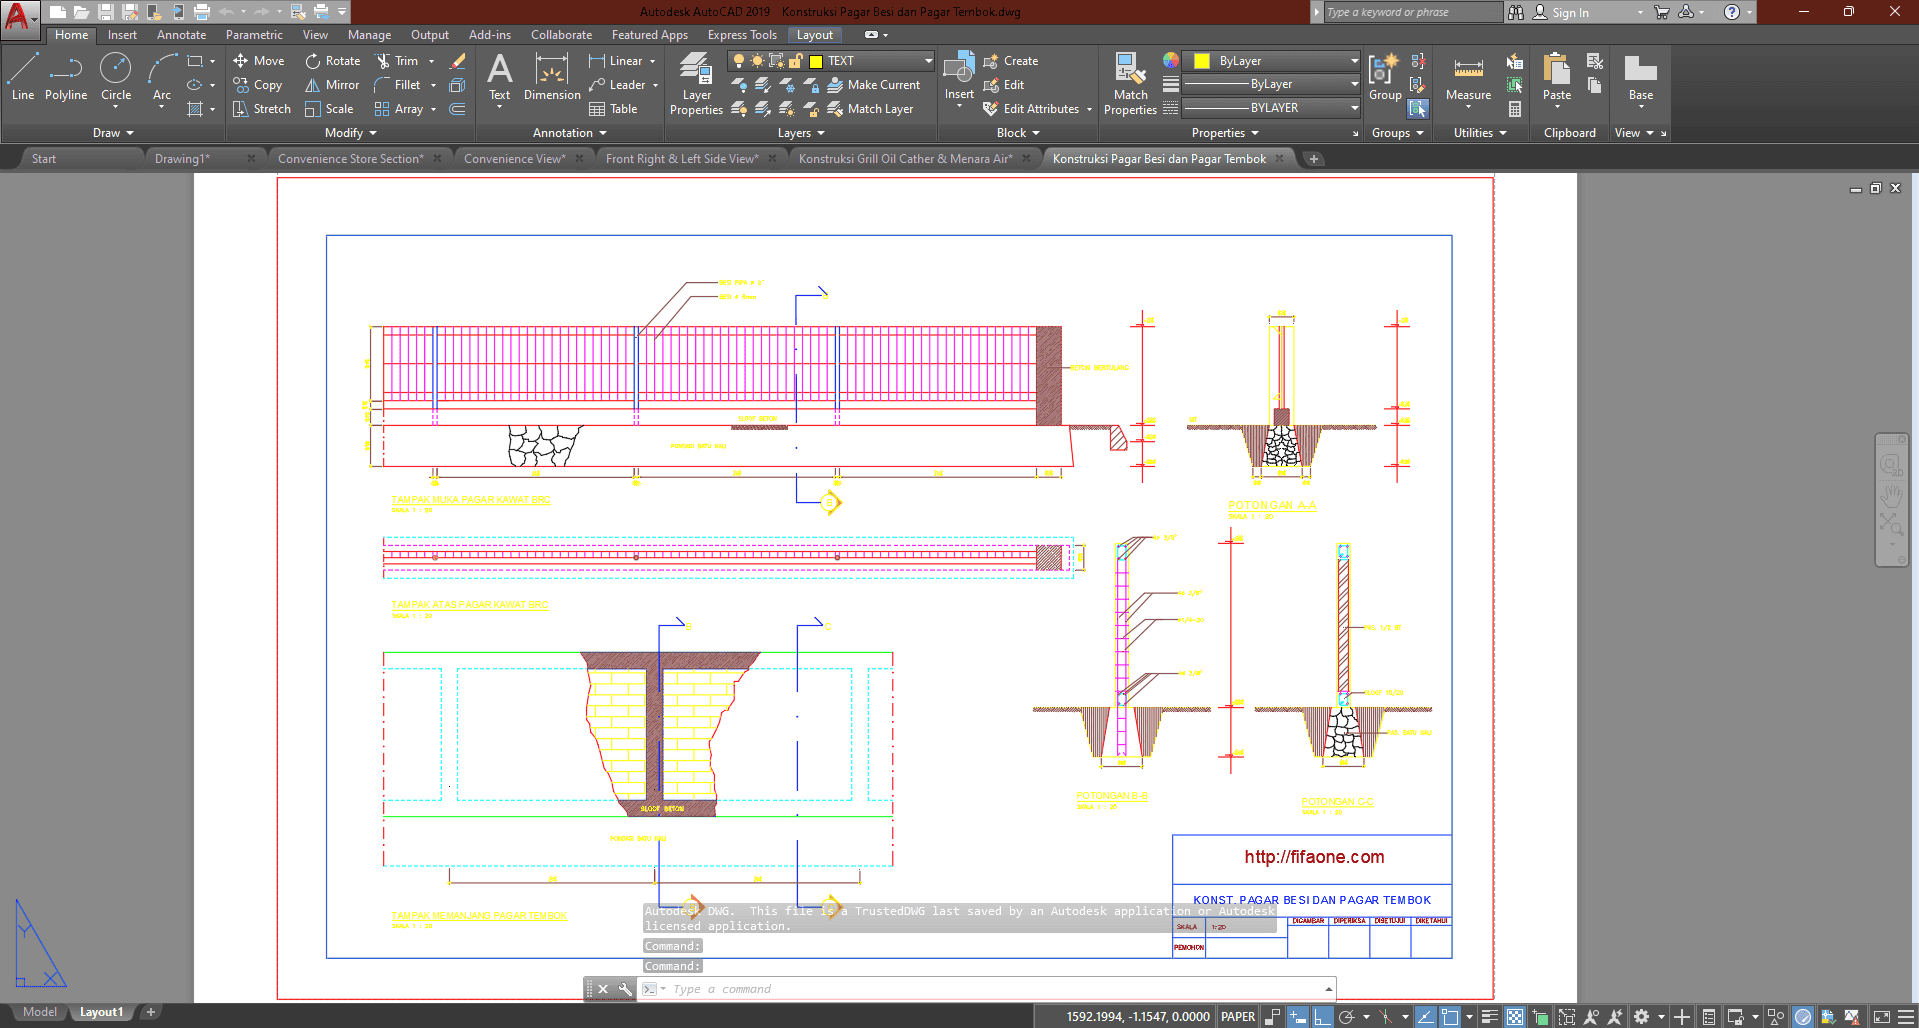Open the TEXT layer dropdown
This screenshot has height=1028, width=1919.
click(x=928, y=61)
